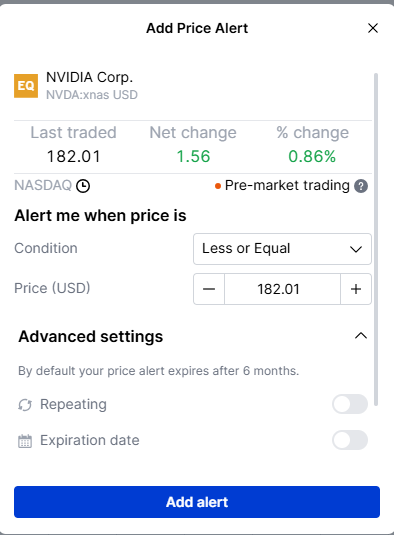Click the Repeating circular arrows icon
Viewport: 394px width, 535px height.
pos(25,405)
